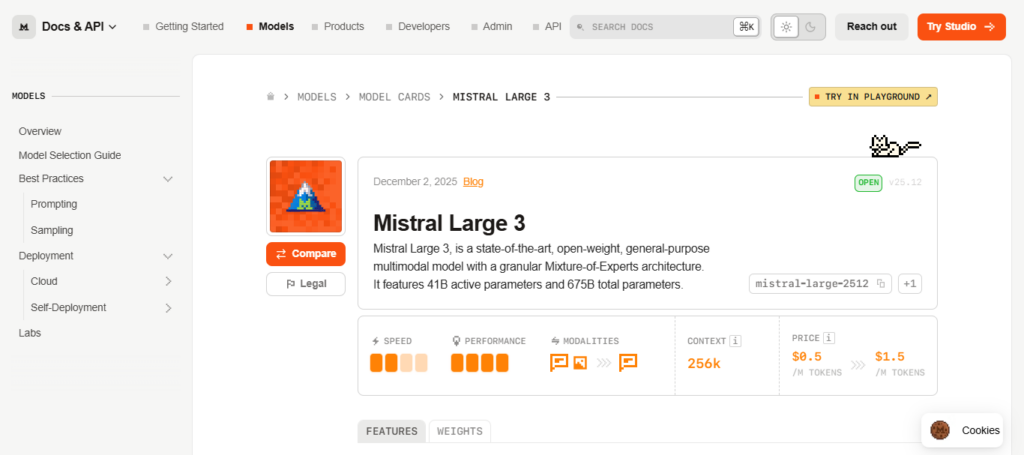Screen dimensions: 1024x455
Task: Collapse Best Practices chevron
Action: [x=168, y=179]
